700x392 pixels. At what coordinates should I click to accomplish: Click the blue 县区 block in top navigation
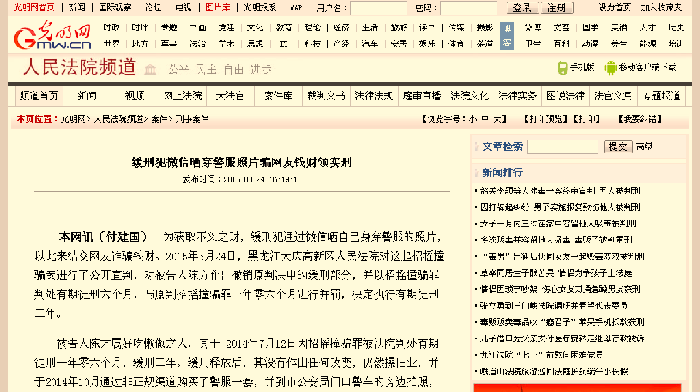click(507, 36)
